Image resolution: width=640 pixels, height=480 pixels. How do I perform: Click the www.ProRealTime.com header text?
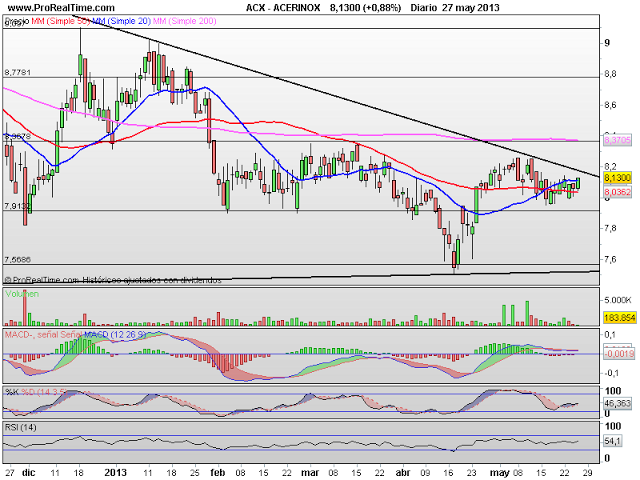click(x=61, y=7)
